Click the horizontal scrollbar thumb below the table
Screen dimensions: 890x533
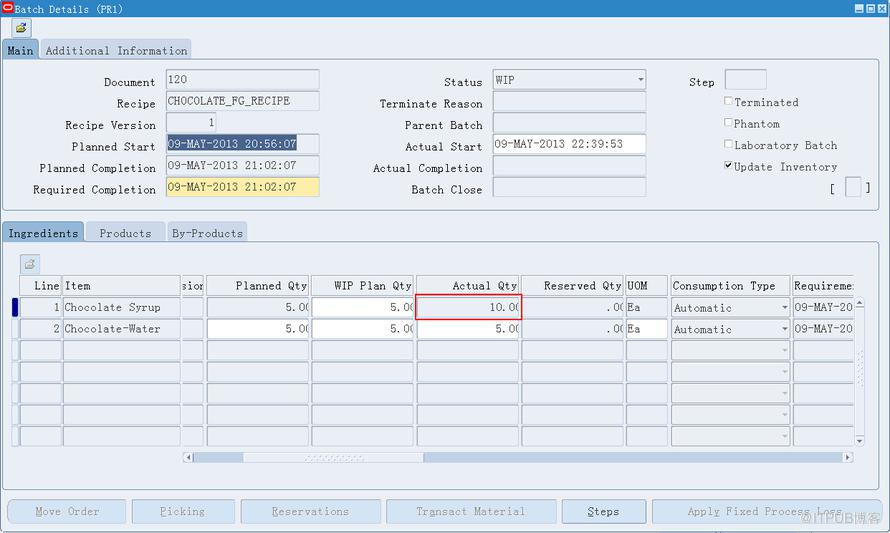[x=333, y=458]
